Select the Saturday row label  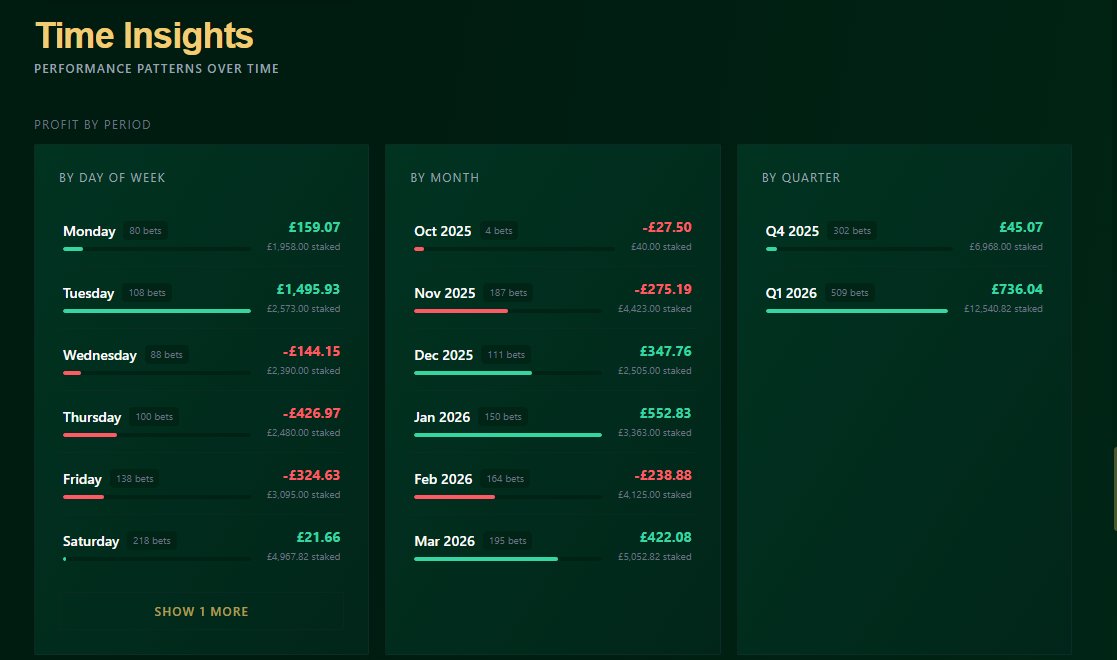[90, 541]
